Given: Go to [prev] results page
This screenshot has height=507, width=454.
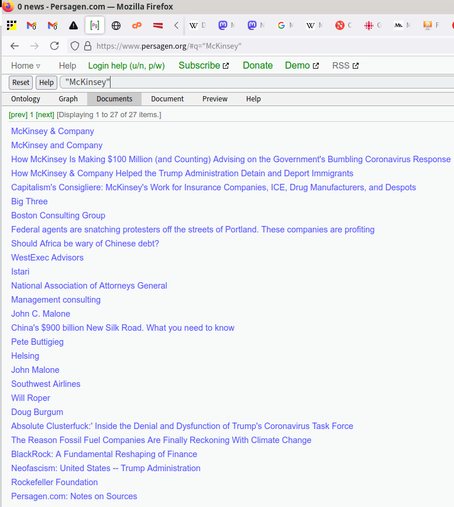Looking at the screenshot, I should [18, 115].
